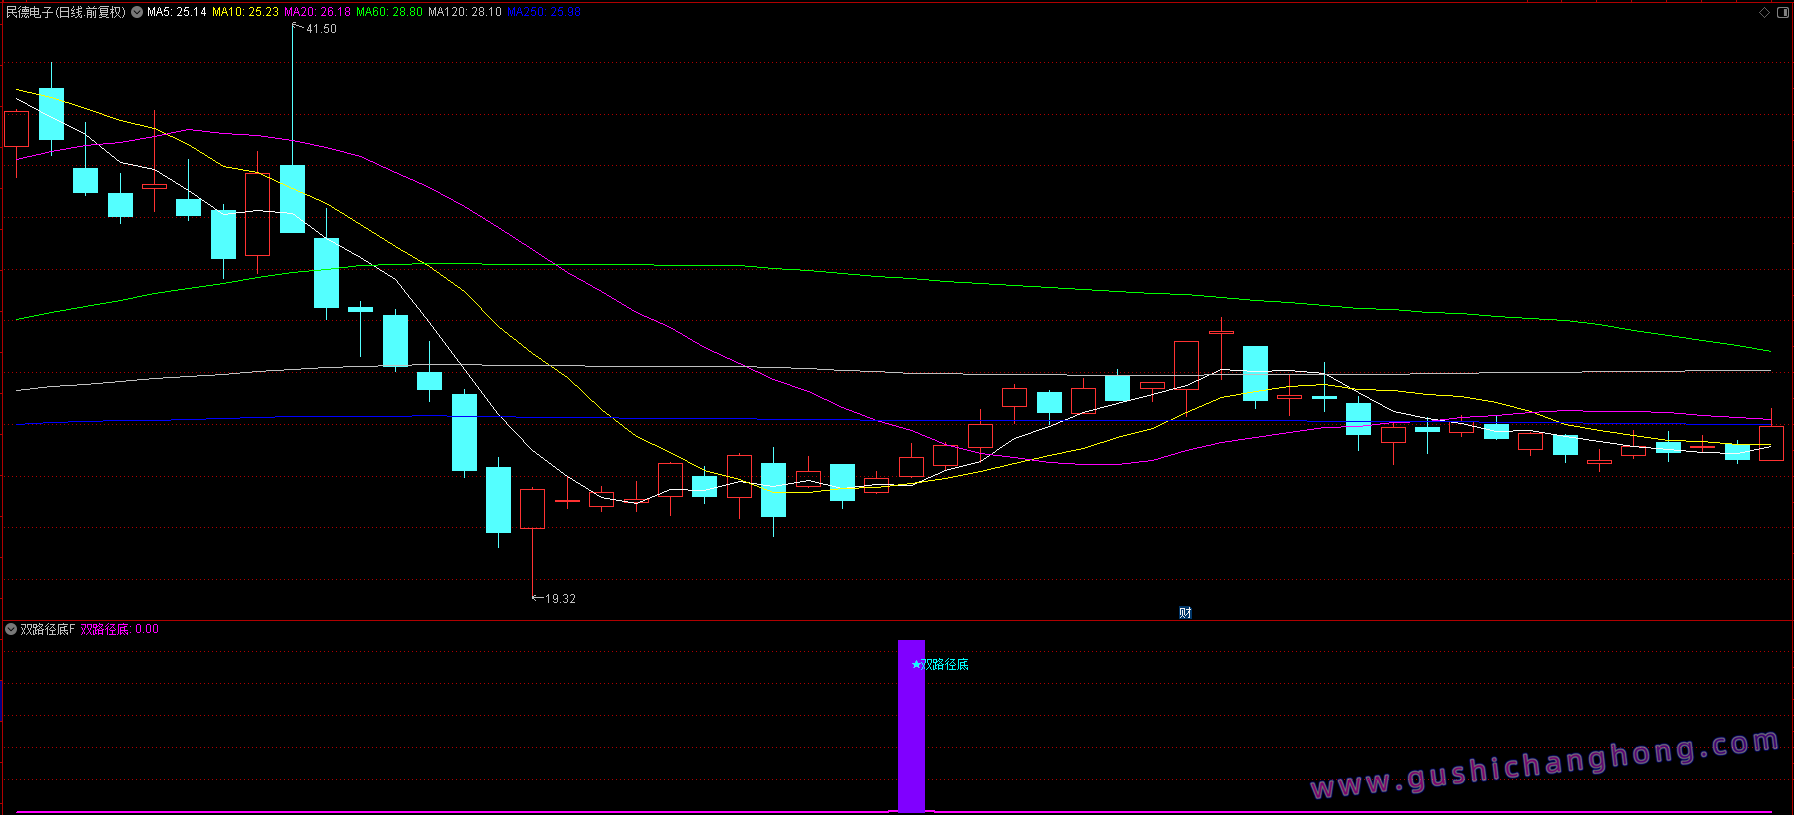Select the magenta 双路径底: 0.00 value
Viewport: 1794px width, 815px height.
click(x=120, y=629)
